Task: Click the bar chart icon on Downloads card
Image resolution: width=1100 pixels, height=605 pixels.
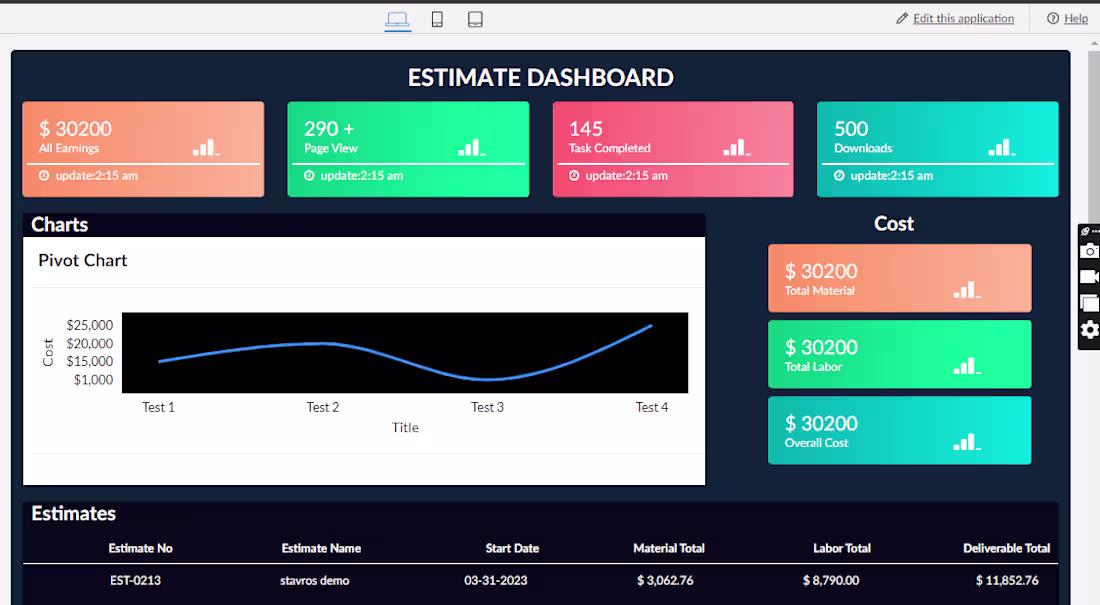Action: coord(999,146)
